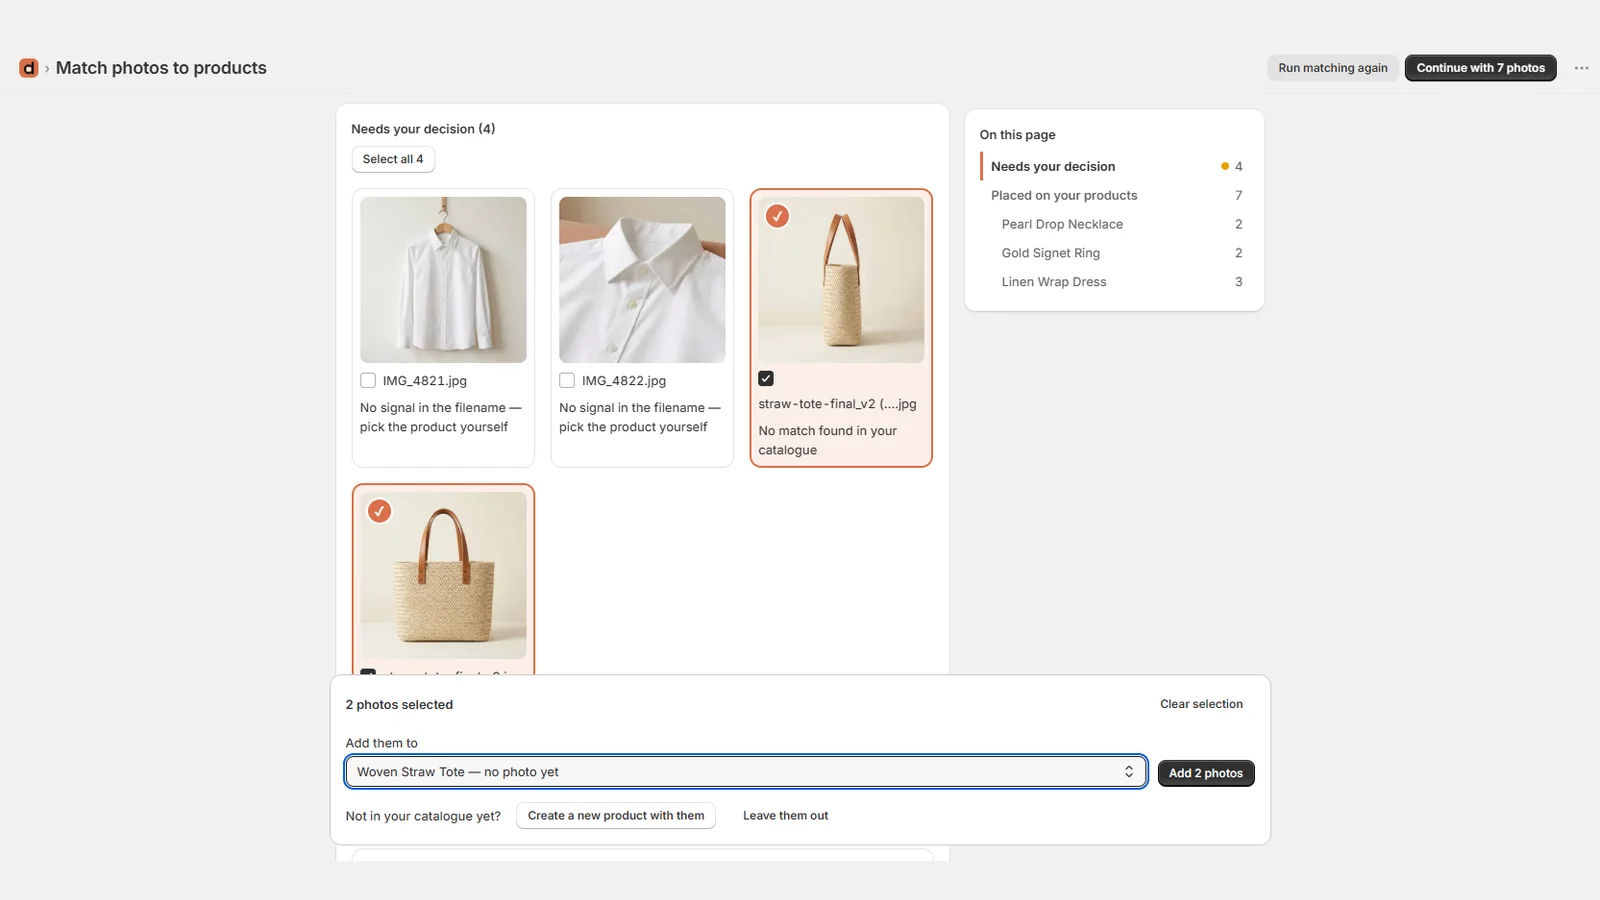1600x900 pixels.
Task: Open the side-view straw tote thumbnail
Action: [841, 280]
